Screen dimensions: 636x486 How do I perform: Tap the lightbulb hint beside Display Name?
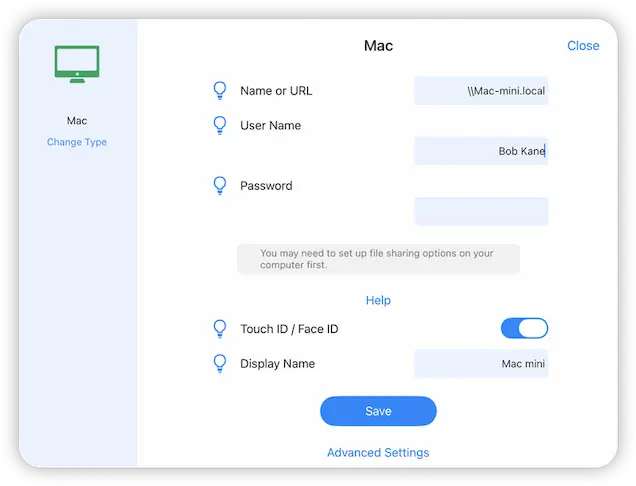pyautogui.click(x=220, y=364)
